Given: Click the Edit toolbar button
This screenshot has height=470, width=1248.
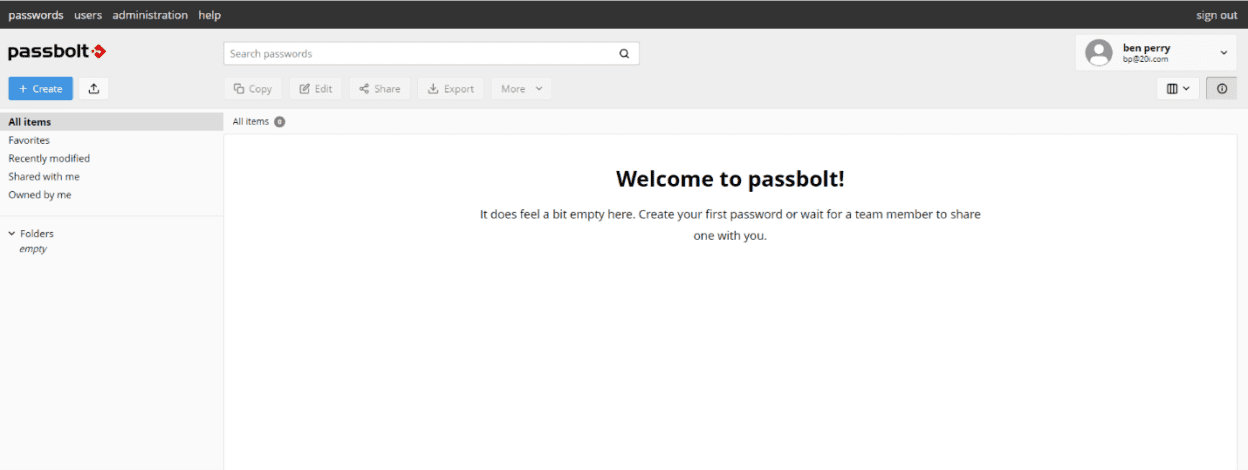Looking at the screenshot, I should point(316,89).
